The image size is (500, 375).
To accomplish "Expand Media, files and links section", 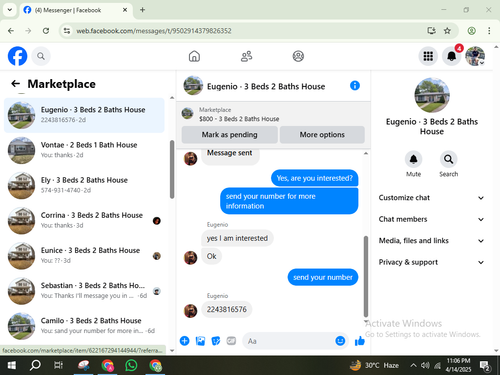I will (x=431, y=241).
